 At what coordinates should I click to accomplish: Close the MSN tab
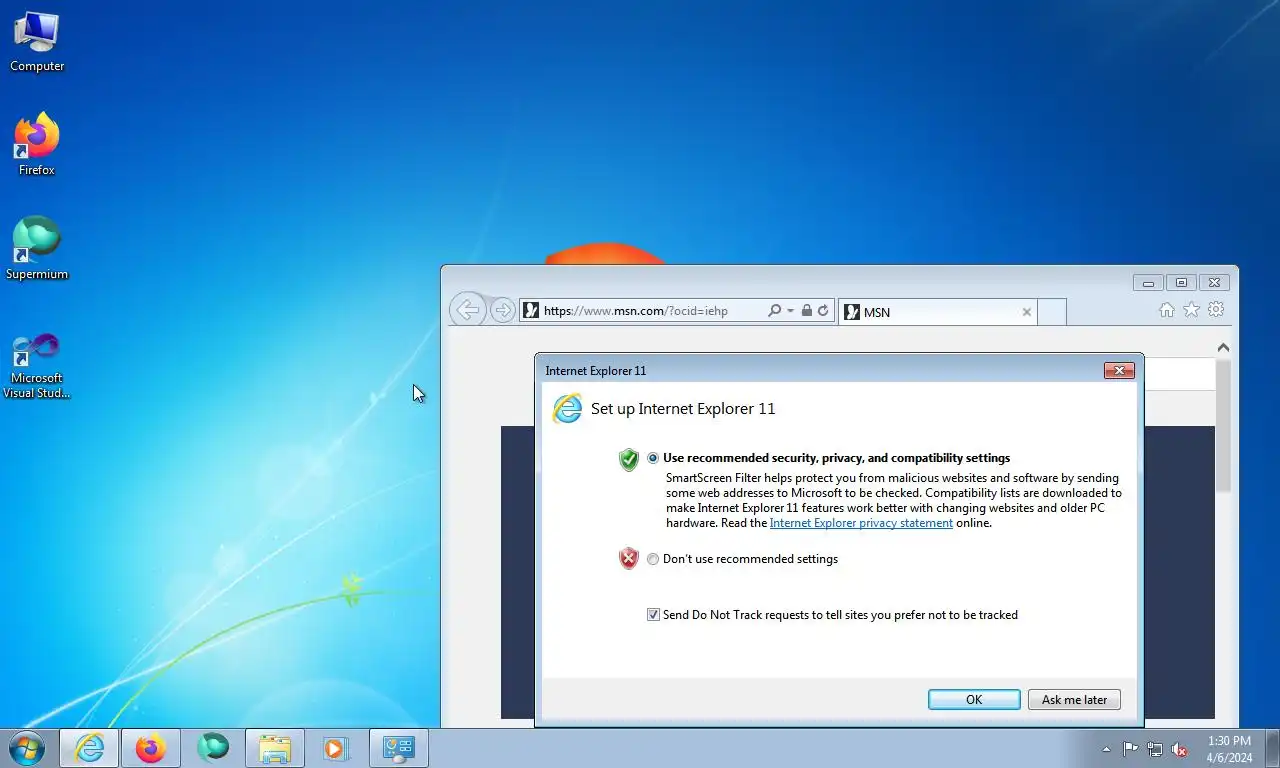[x=1026, y=312]
